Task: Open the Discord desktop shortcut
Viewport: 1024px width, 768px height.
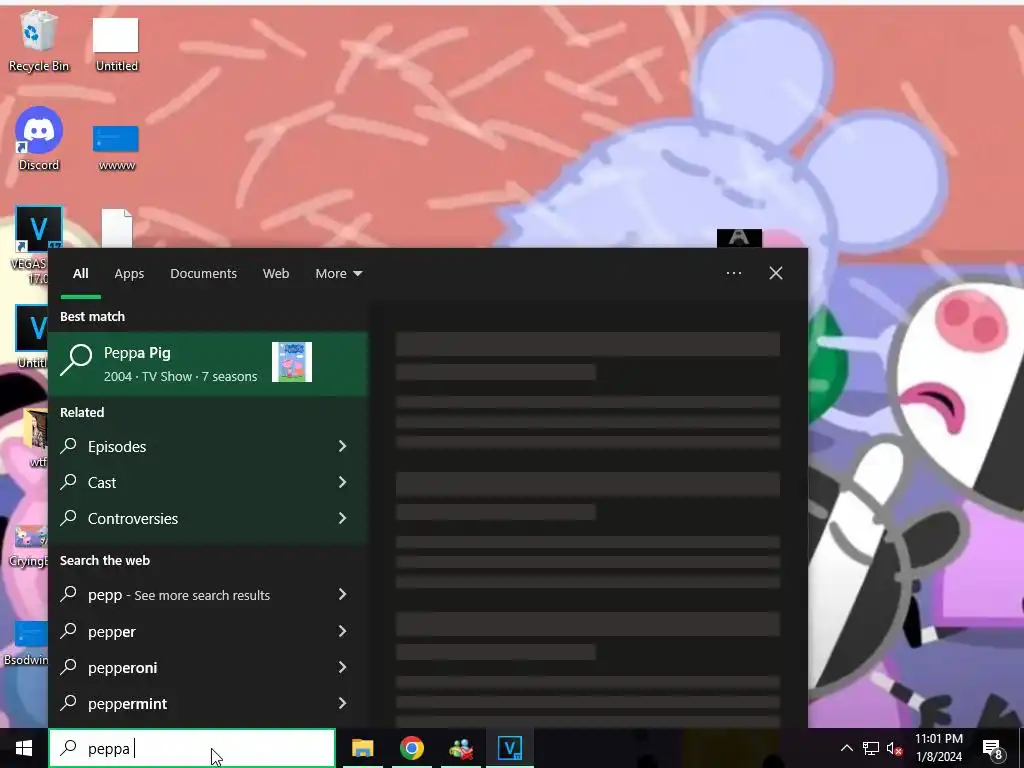Action: tap(39, 139)
